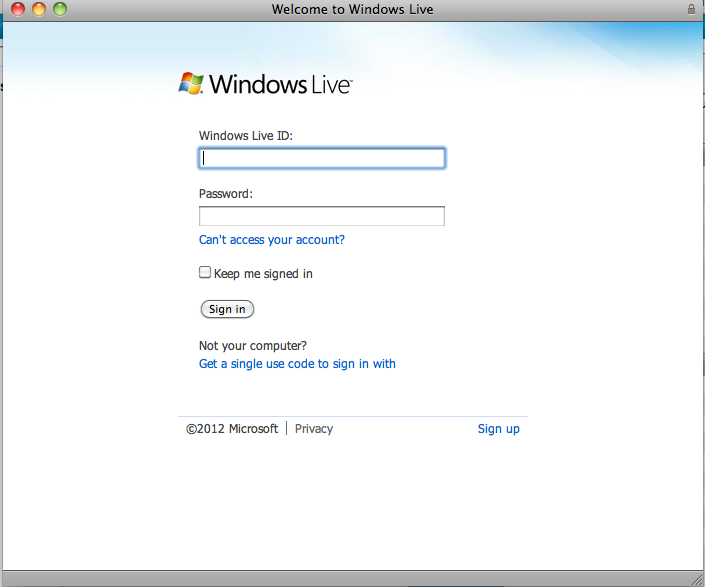
Task: Click the "Keep me signed in" label text
Action: (x=263, y=274)
